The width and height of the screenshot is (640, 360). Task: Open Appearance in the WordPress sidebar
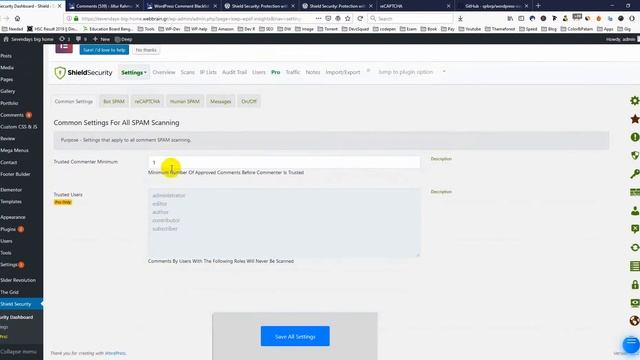13,217
